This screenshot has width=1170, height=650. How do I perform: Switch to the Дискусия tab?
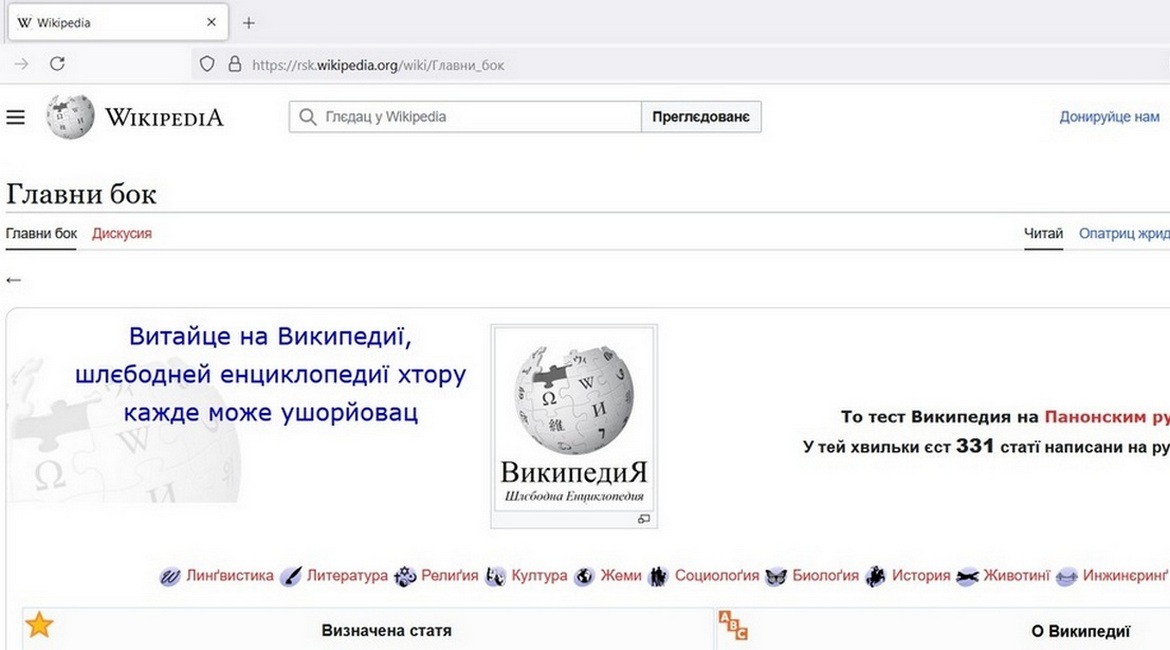pyautogui.click(x=122, y=234)
